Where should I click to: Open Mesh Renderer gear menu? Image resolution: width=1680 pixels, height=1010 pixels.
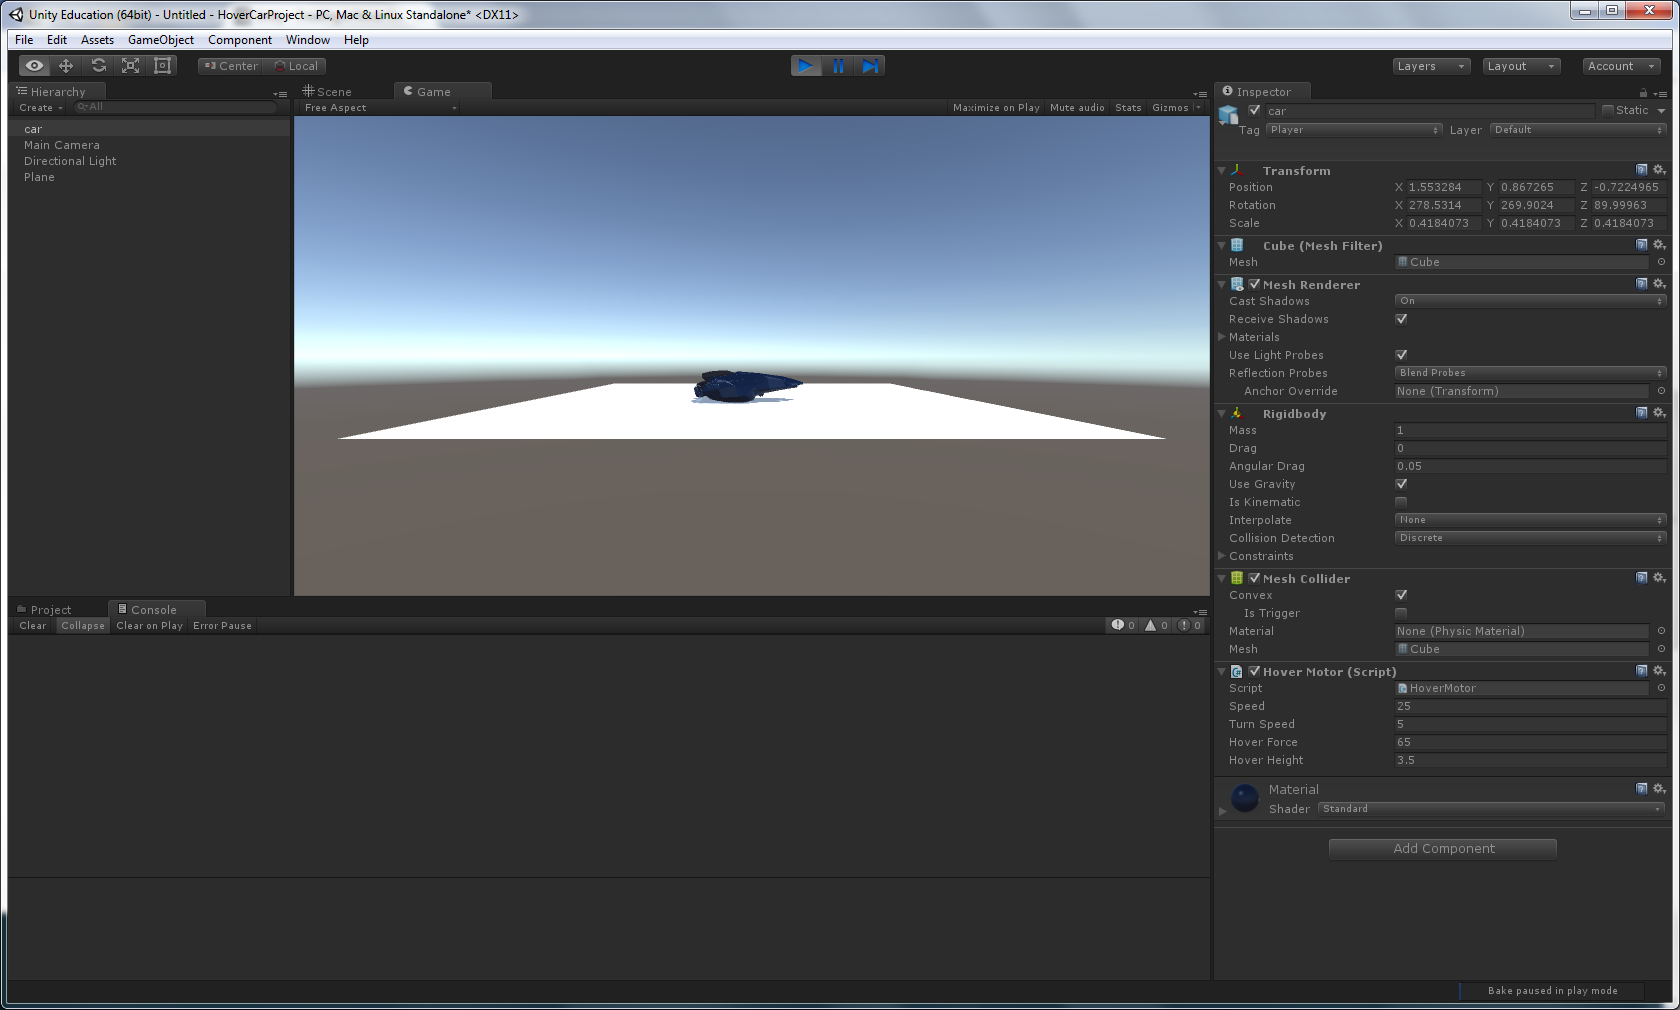tap(1659, 284)
